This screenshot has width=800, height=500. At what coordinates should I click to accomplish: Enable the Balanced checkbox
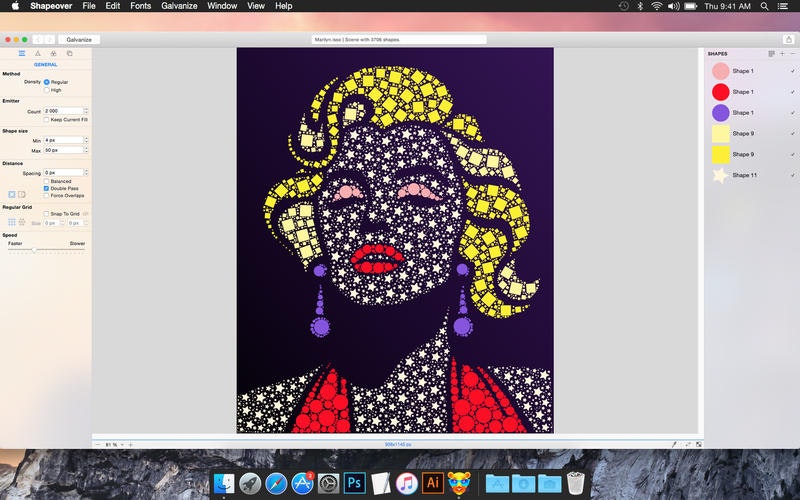tap(46, 182)
